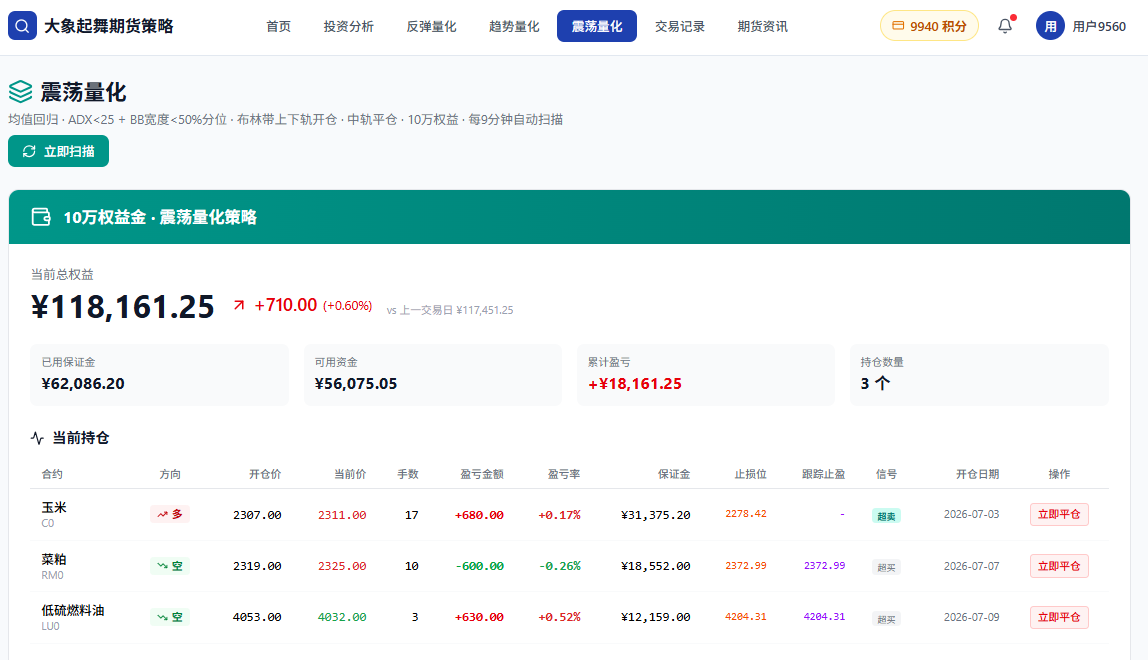
Task: Click the 多 direction badge for 玉米
Action: click(170, 514)
